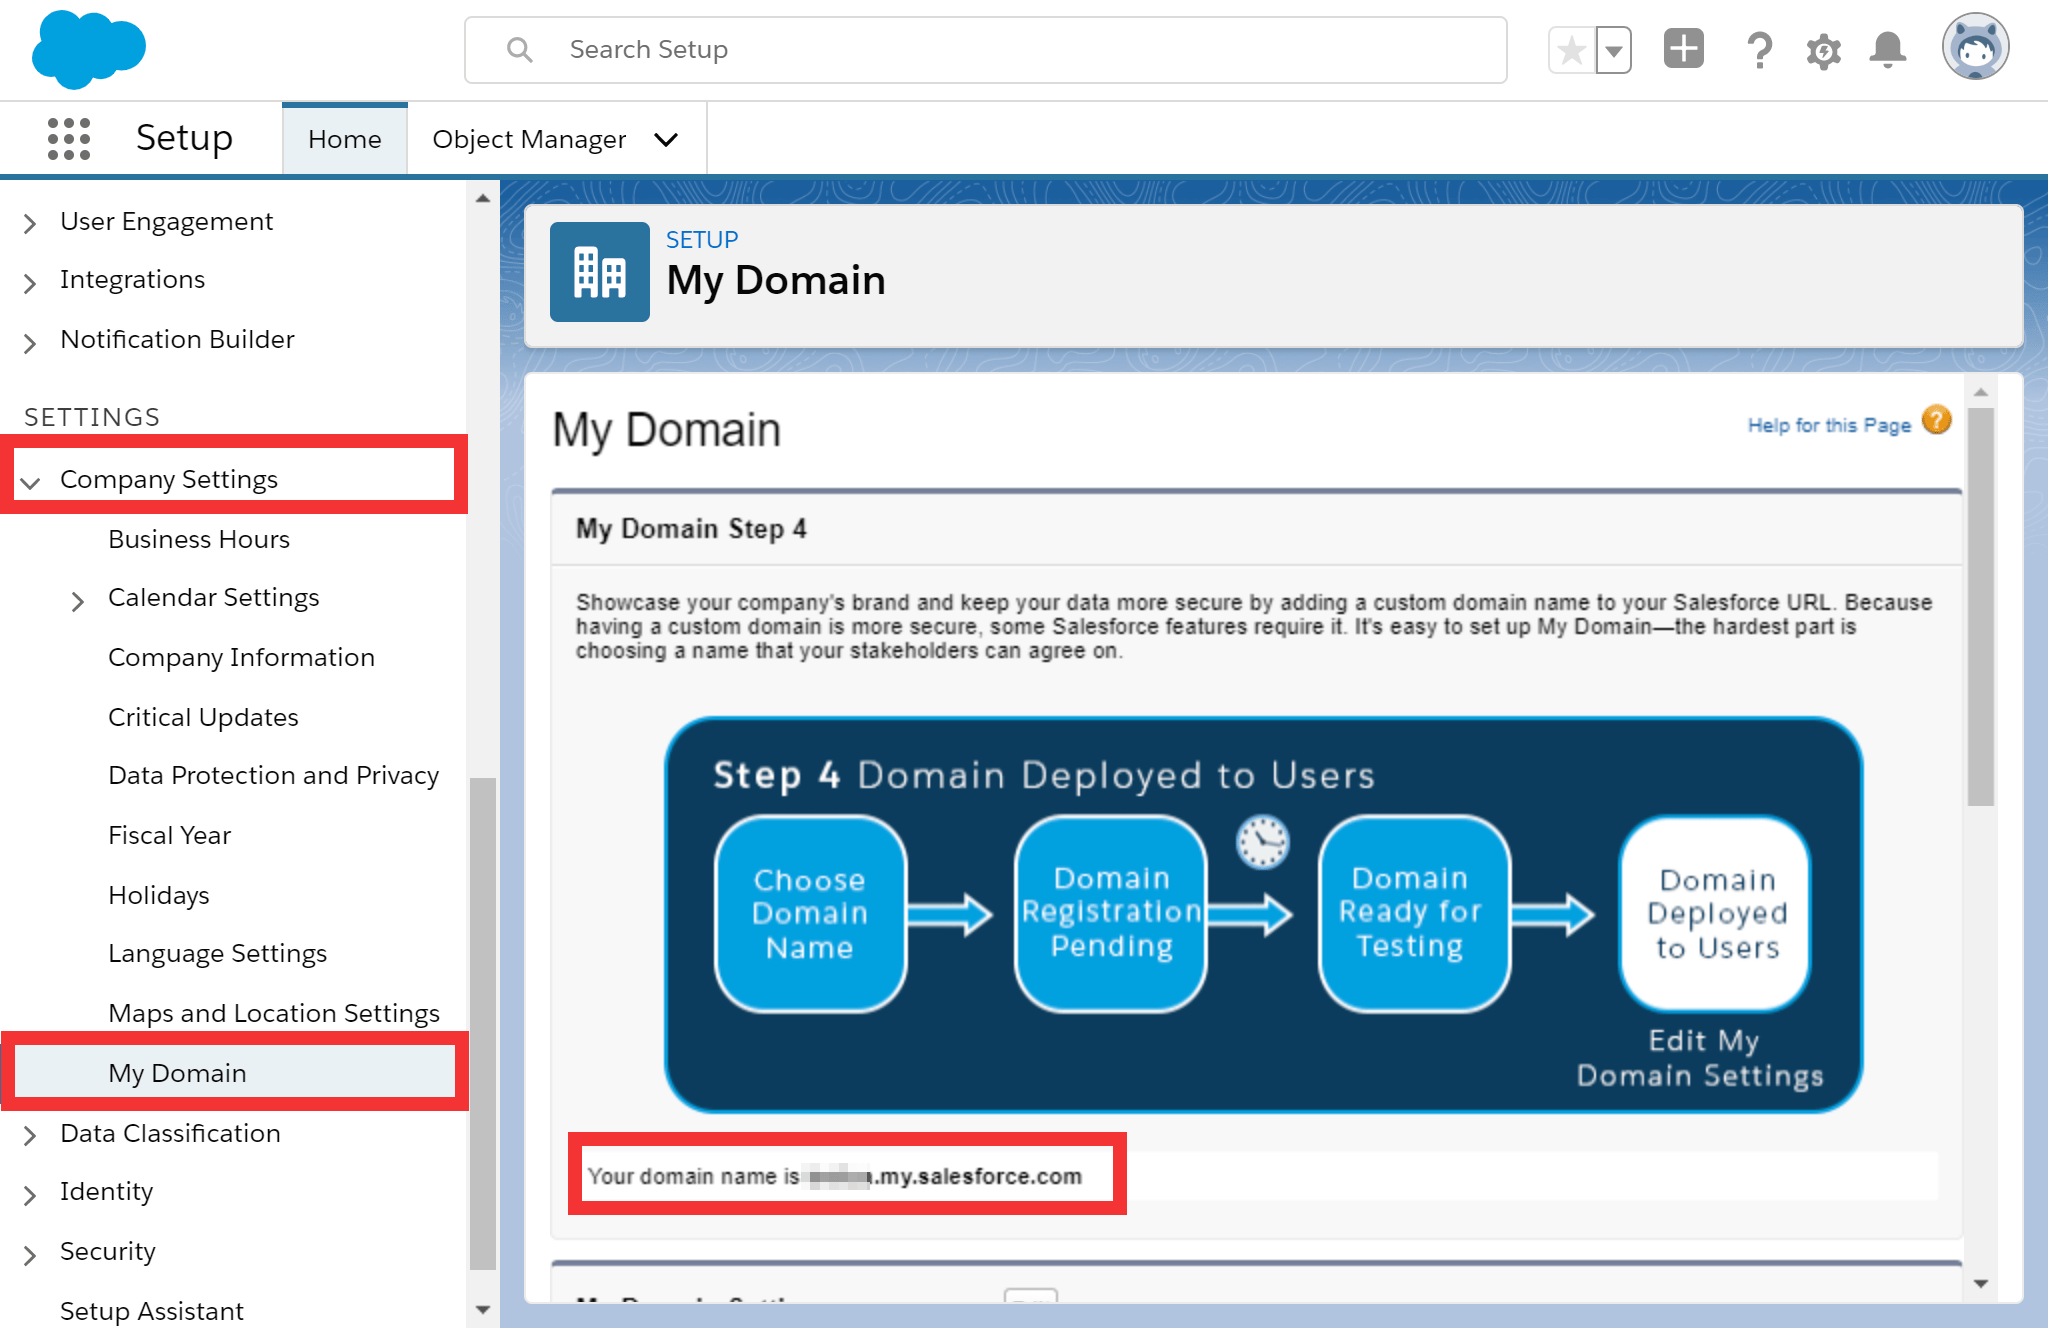Select My Domain in sidebar
The image size is (2048, 1328).
pos(177,1073)
